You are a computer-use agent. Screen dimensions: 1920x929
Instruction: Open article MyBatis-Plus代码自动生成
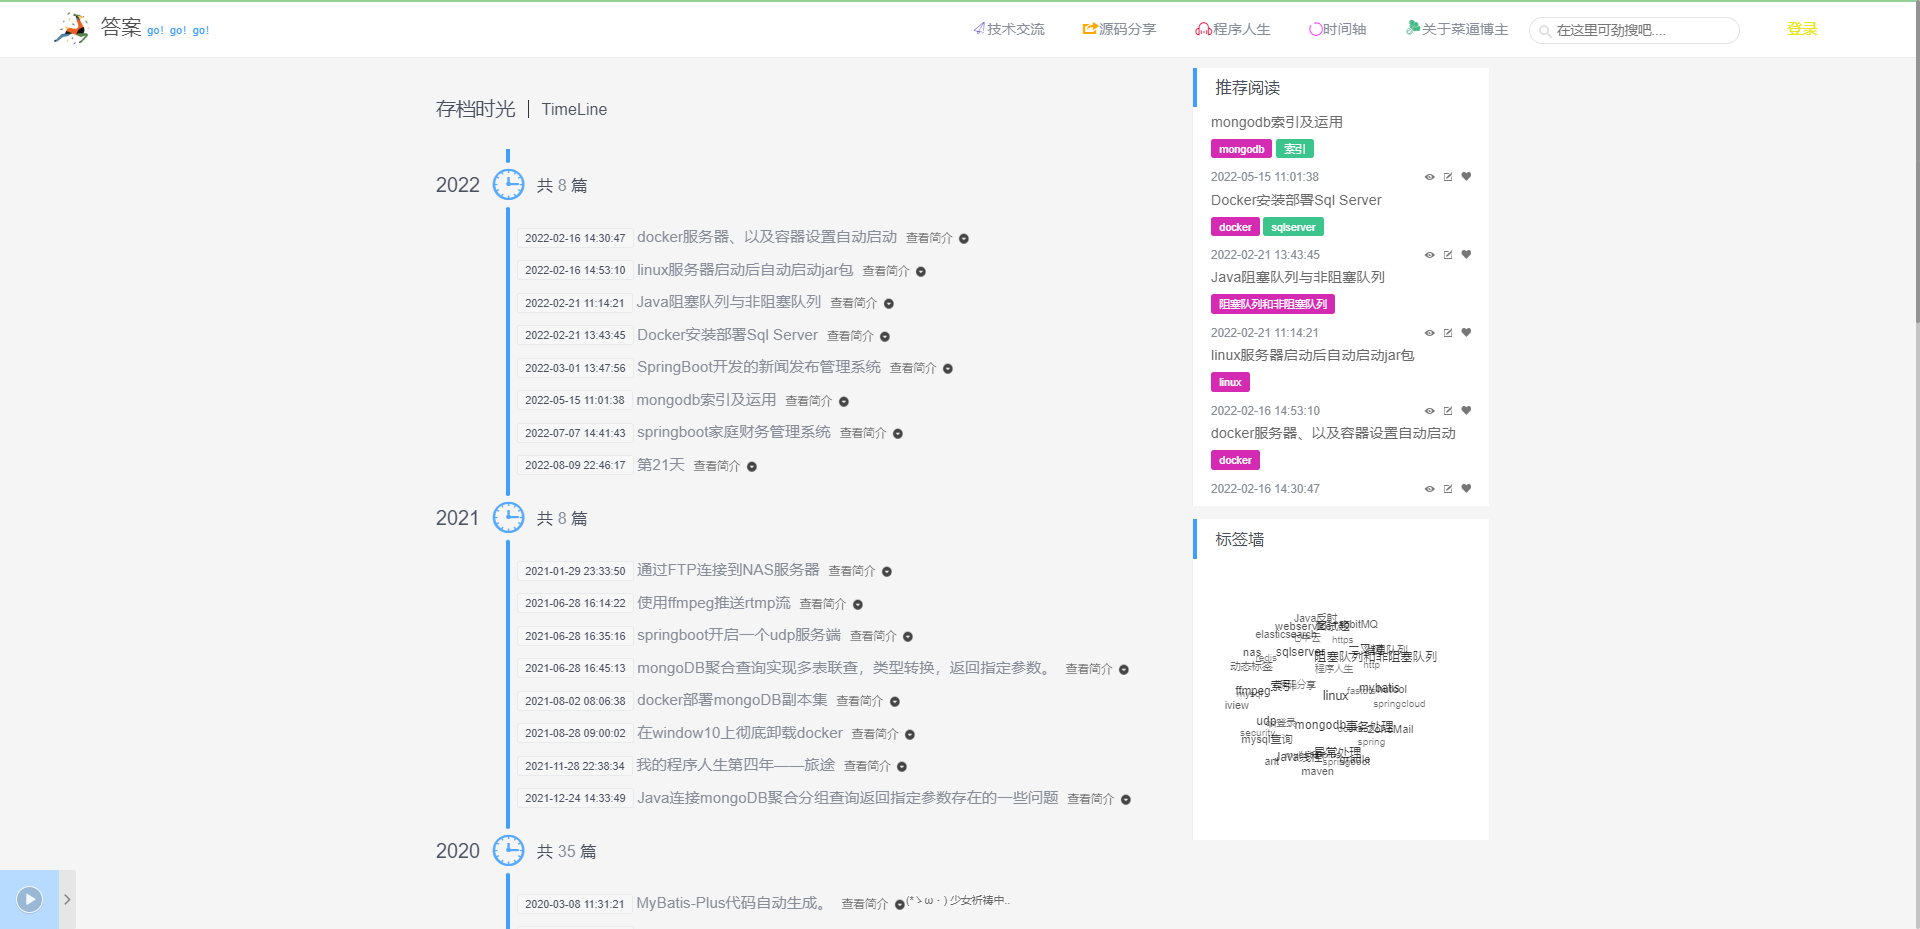(734, 903)
